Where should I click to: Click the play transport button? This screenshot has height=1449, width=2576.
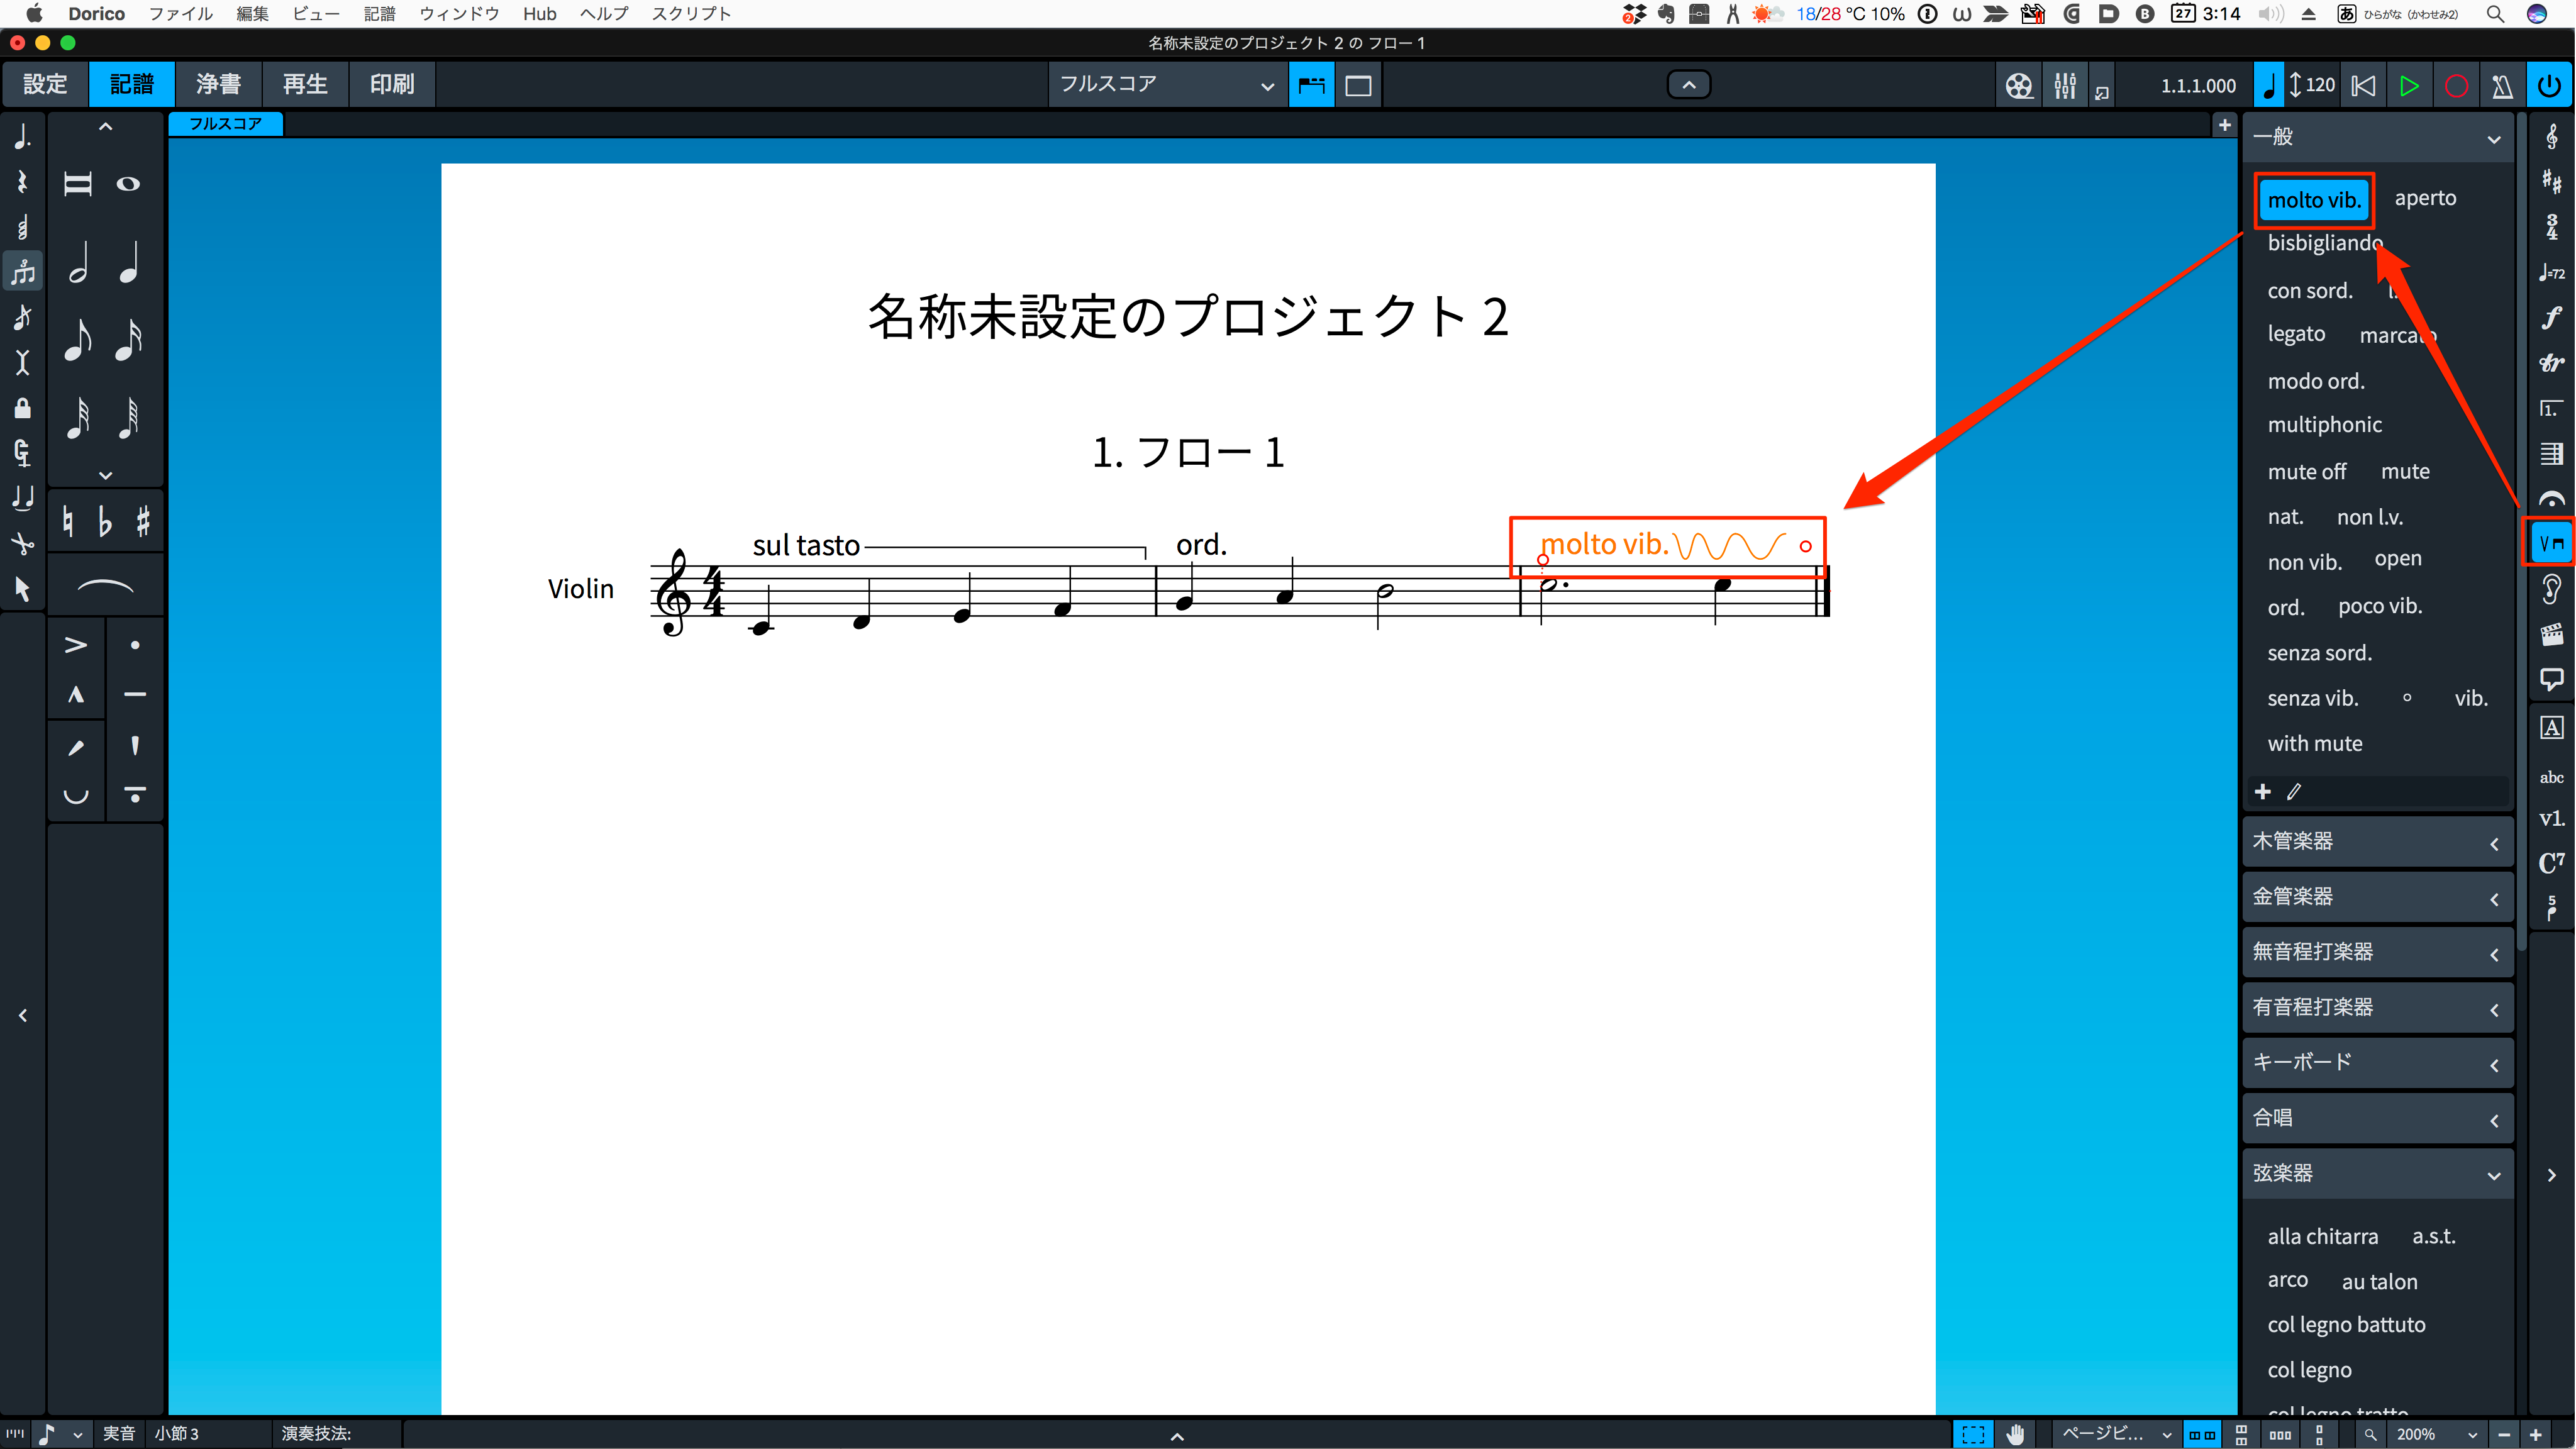coord(2409,86)
